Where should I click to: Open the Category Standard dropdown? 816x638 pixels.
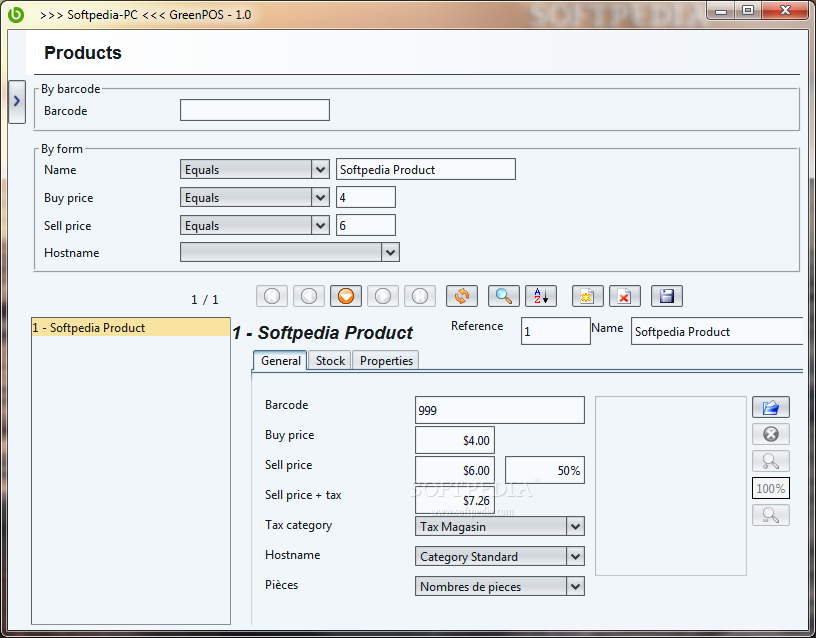pos(500,556)
